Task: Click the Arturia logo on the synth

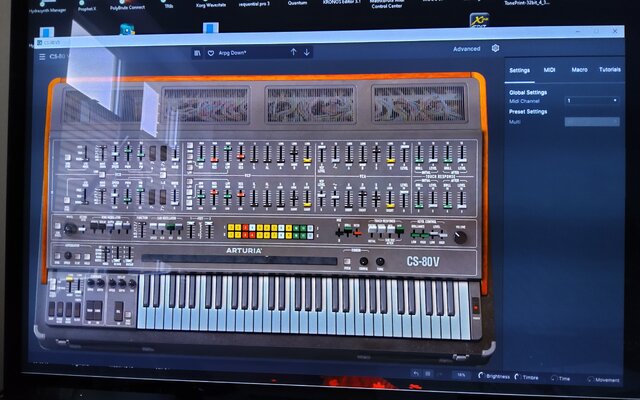Action: 244,250
